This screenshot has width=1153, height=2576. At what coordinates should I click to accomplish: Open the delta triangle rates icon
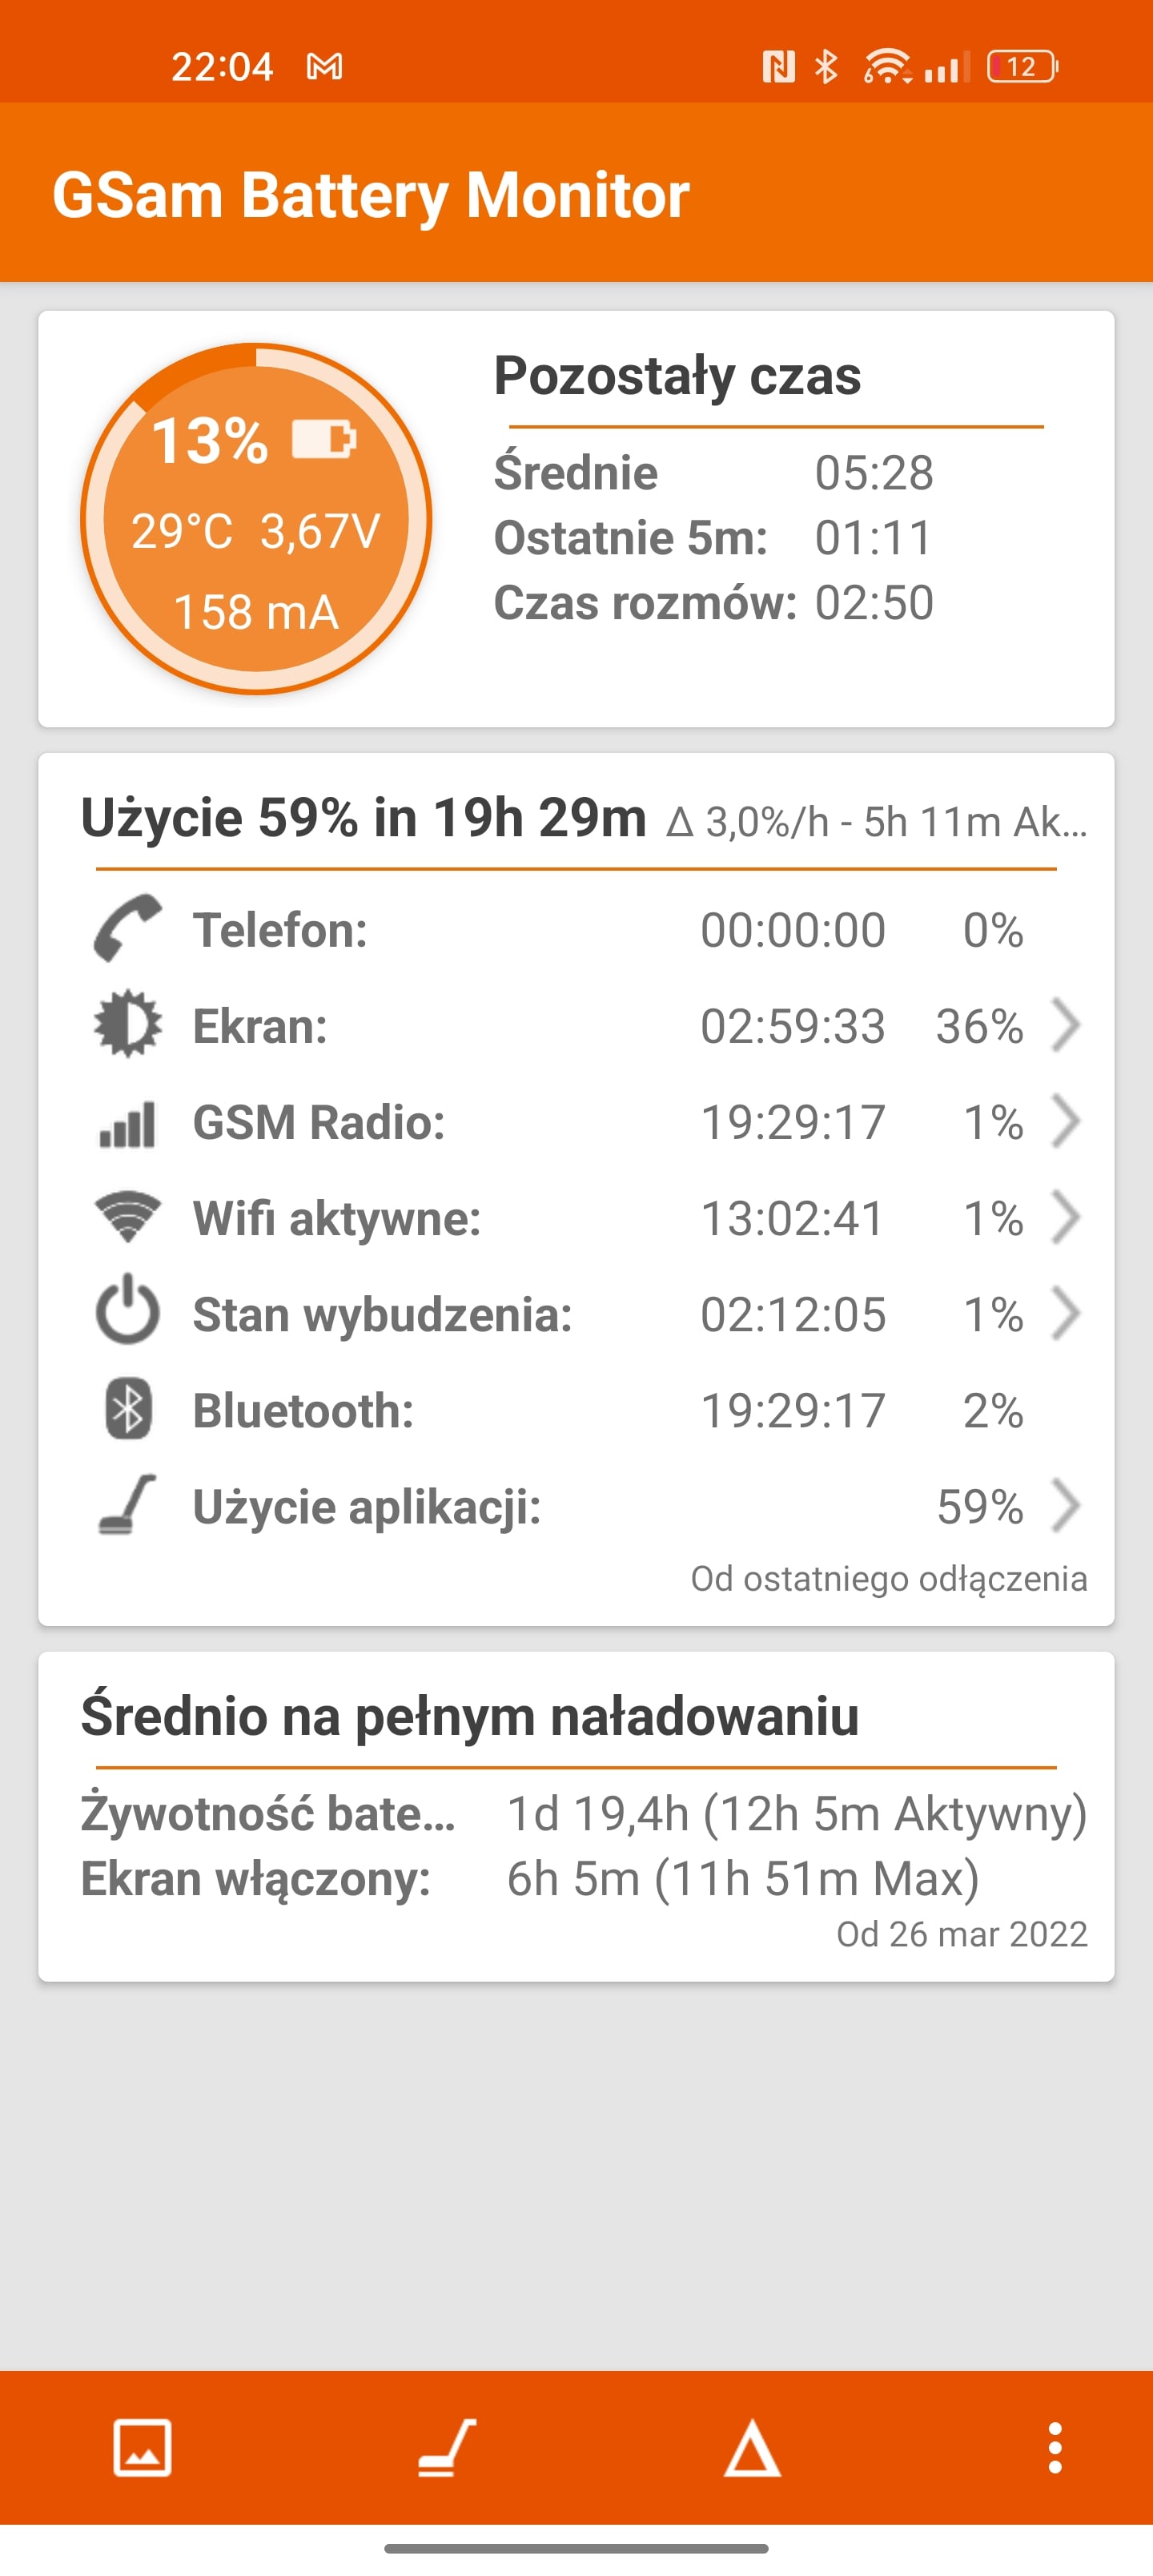pyautogui.click(x=751, y=2447)
